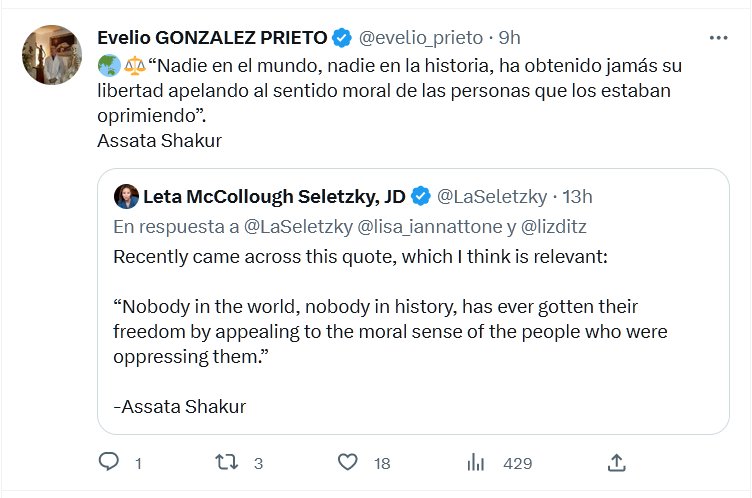Click the @evelio_prieto handle
The height and width of the screenshot is (498, 752).
(420, 38)
